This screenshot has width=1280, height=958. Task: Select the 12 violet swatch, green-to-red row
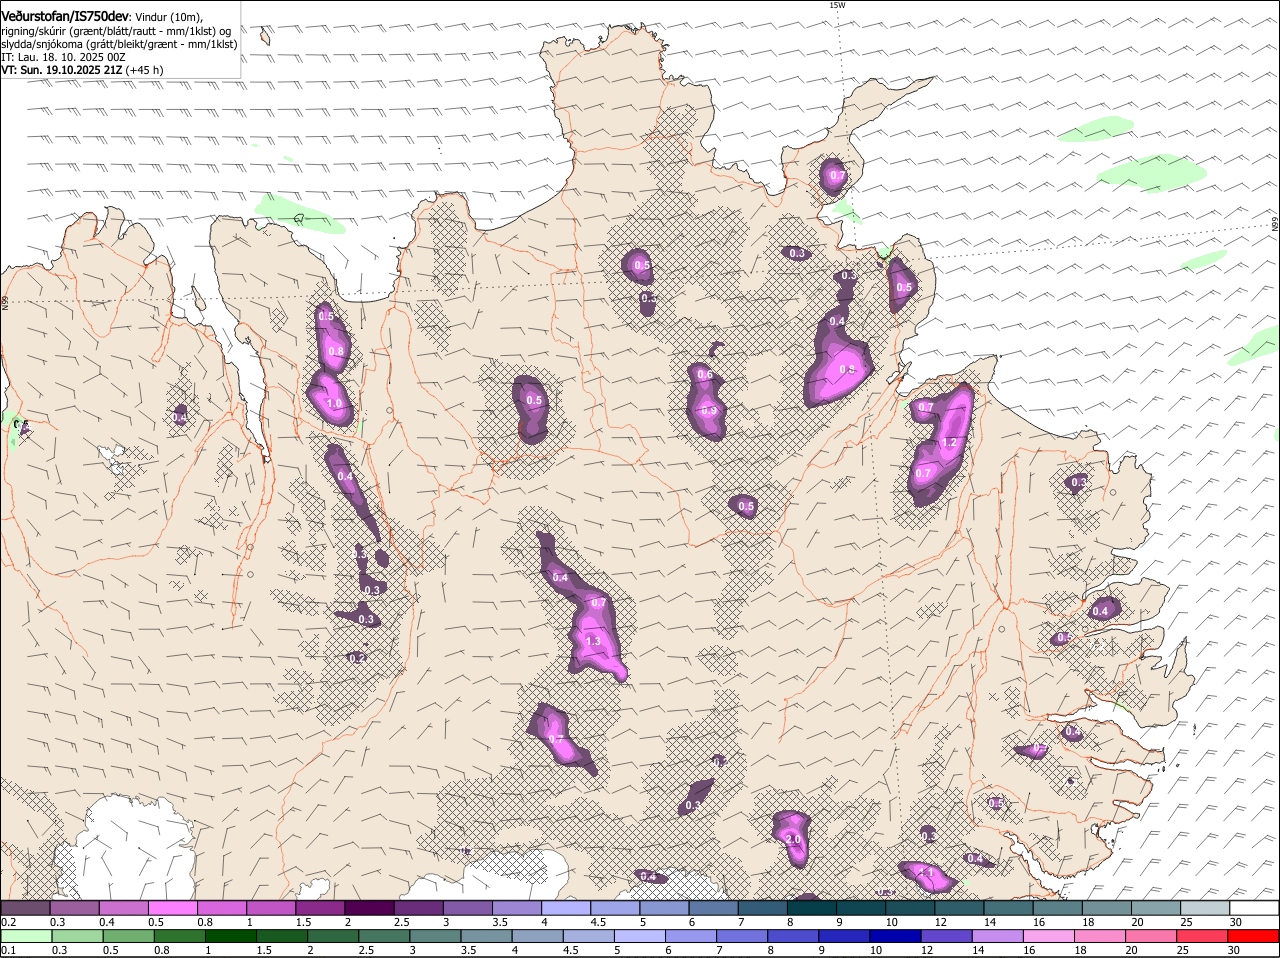coord(946,937)
